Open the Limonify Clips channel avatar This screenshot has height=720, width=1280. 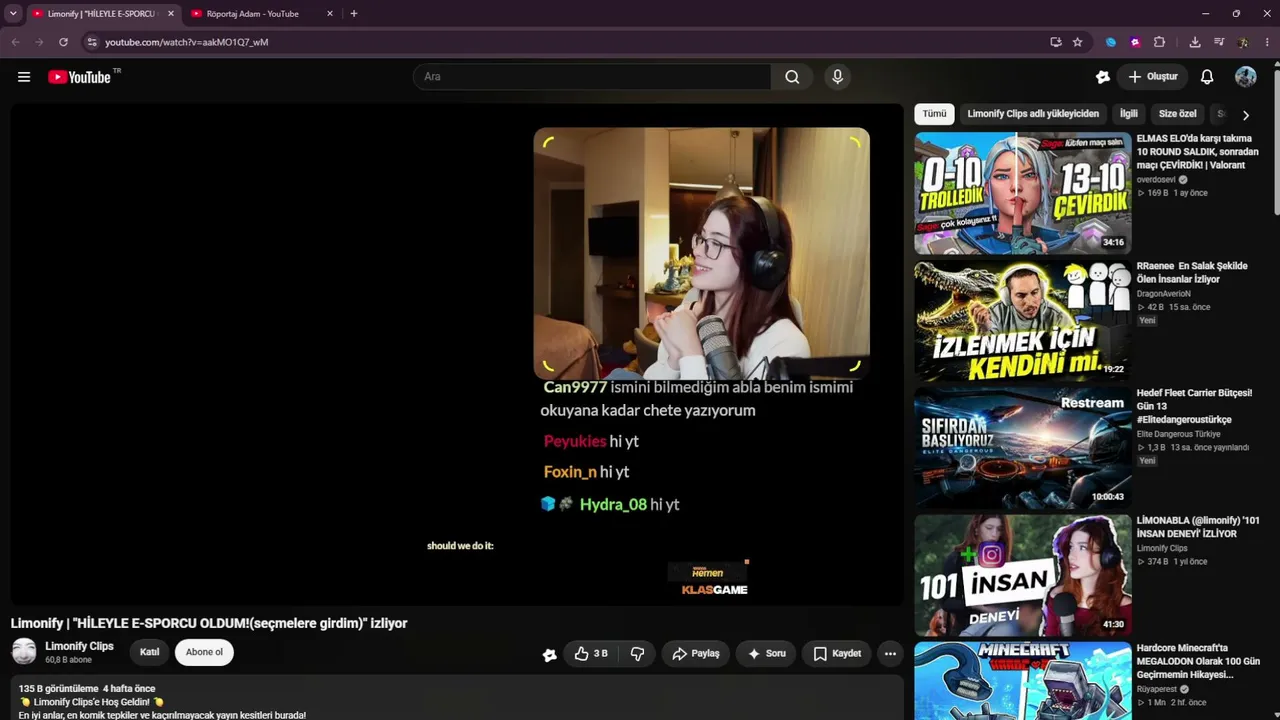click(x=24, y=652)
